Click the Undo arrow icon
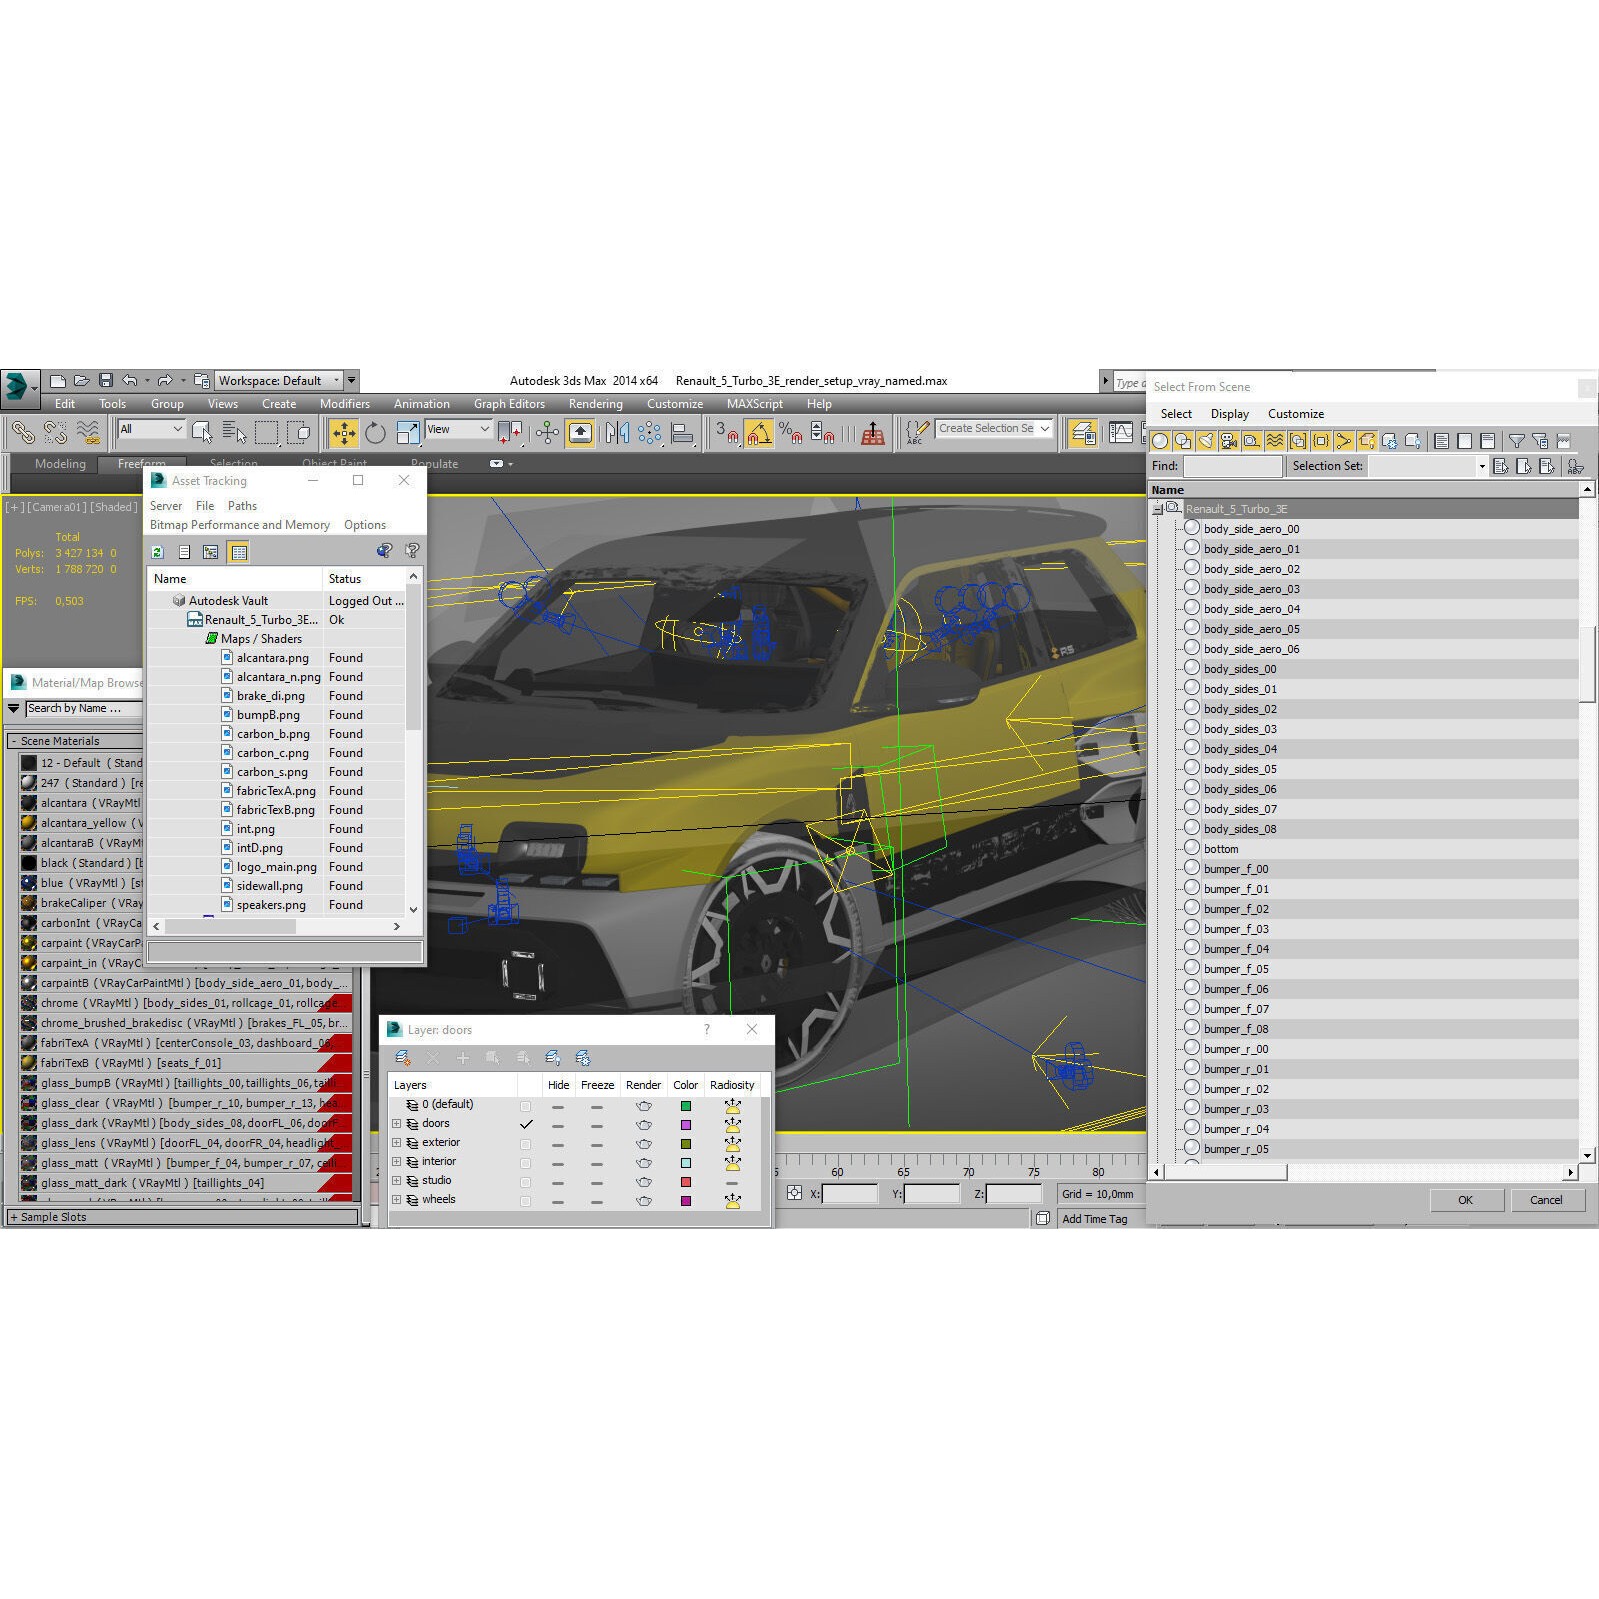Screen dimensions: 1599x1599 [130, 381]
